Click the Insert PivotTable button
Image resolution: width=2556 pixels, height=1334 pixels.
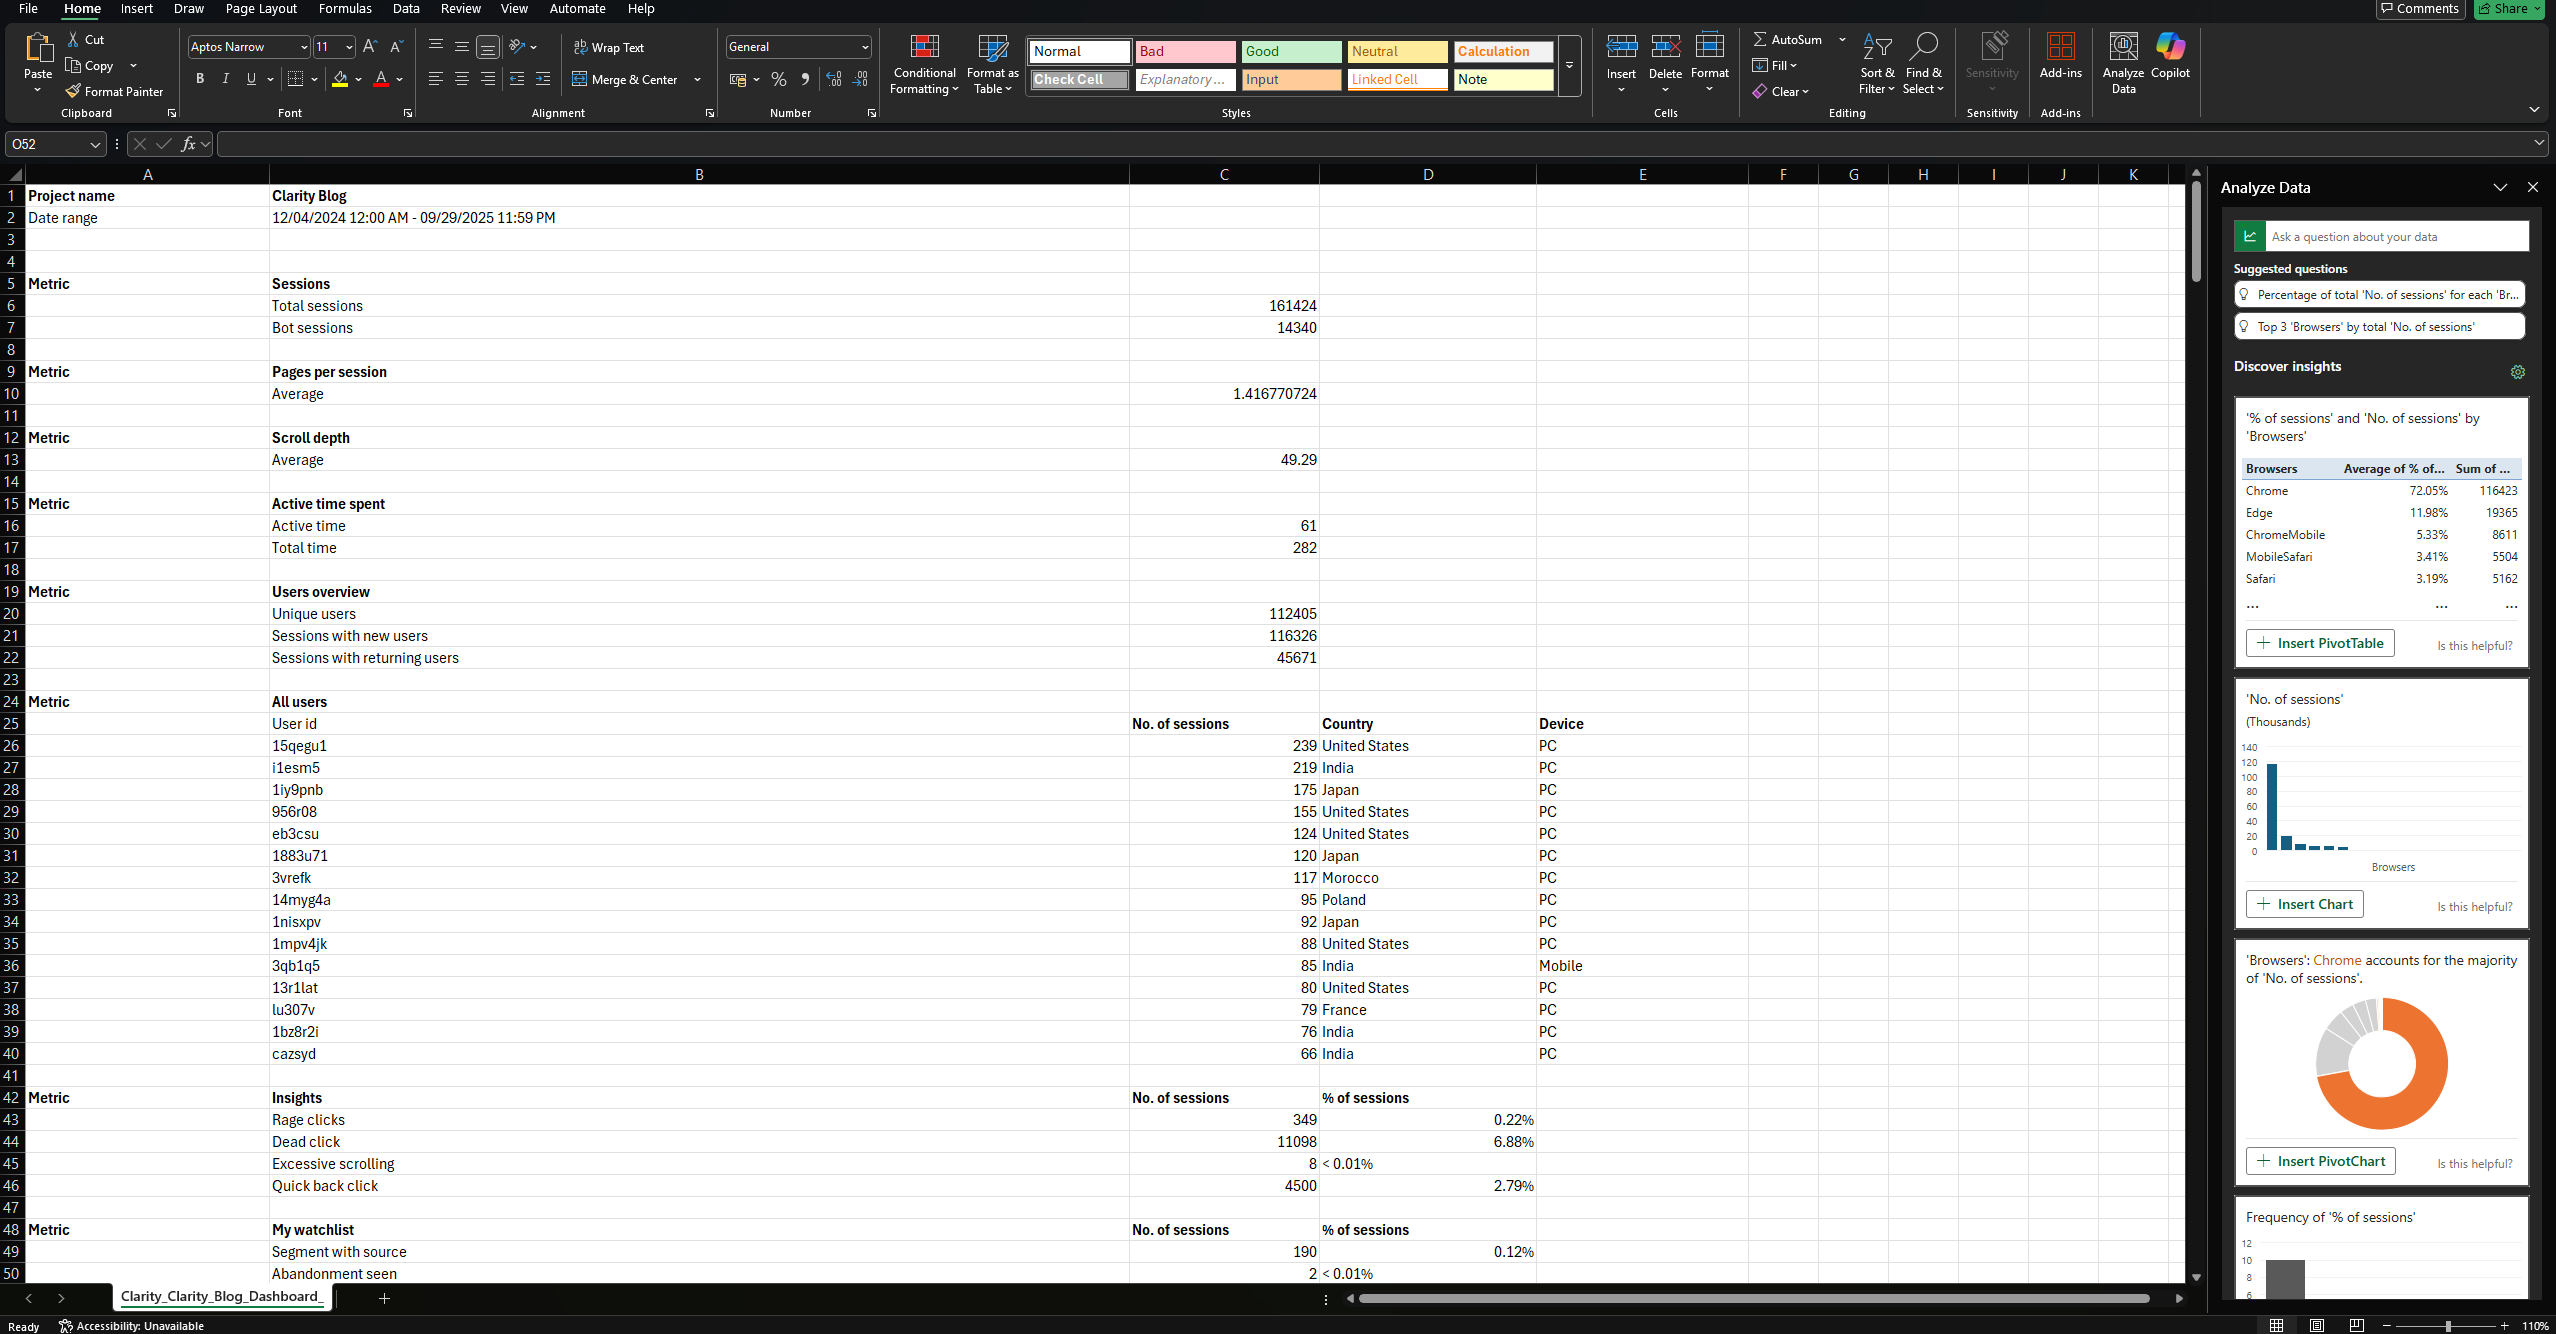point(2320,643)
